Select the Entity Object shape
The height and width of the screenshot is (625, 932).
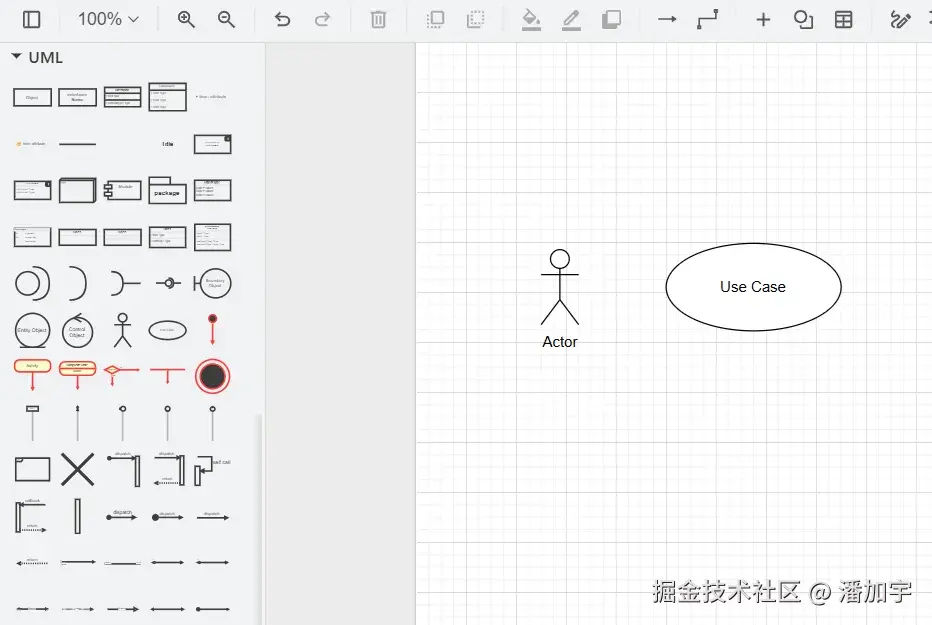(x=32, y=330)
